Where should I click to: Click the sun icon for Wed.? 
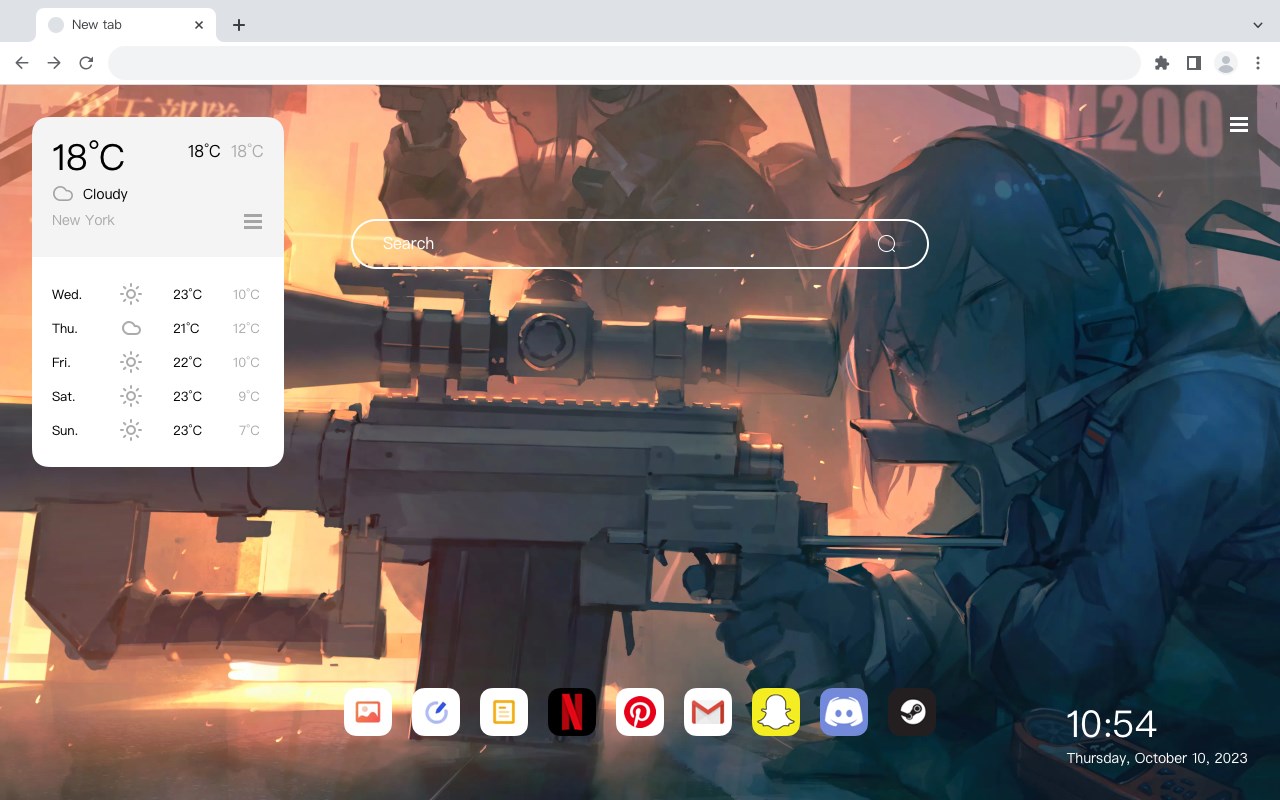tap(131, 294)
